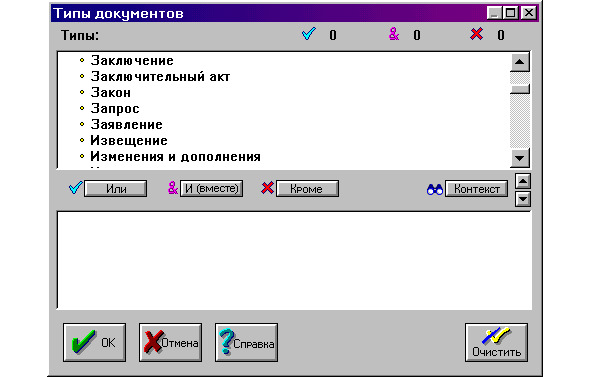Click count 0 next to magenta ampersand
The width and height of the screenshot is (591, 377).
(416, 35)
